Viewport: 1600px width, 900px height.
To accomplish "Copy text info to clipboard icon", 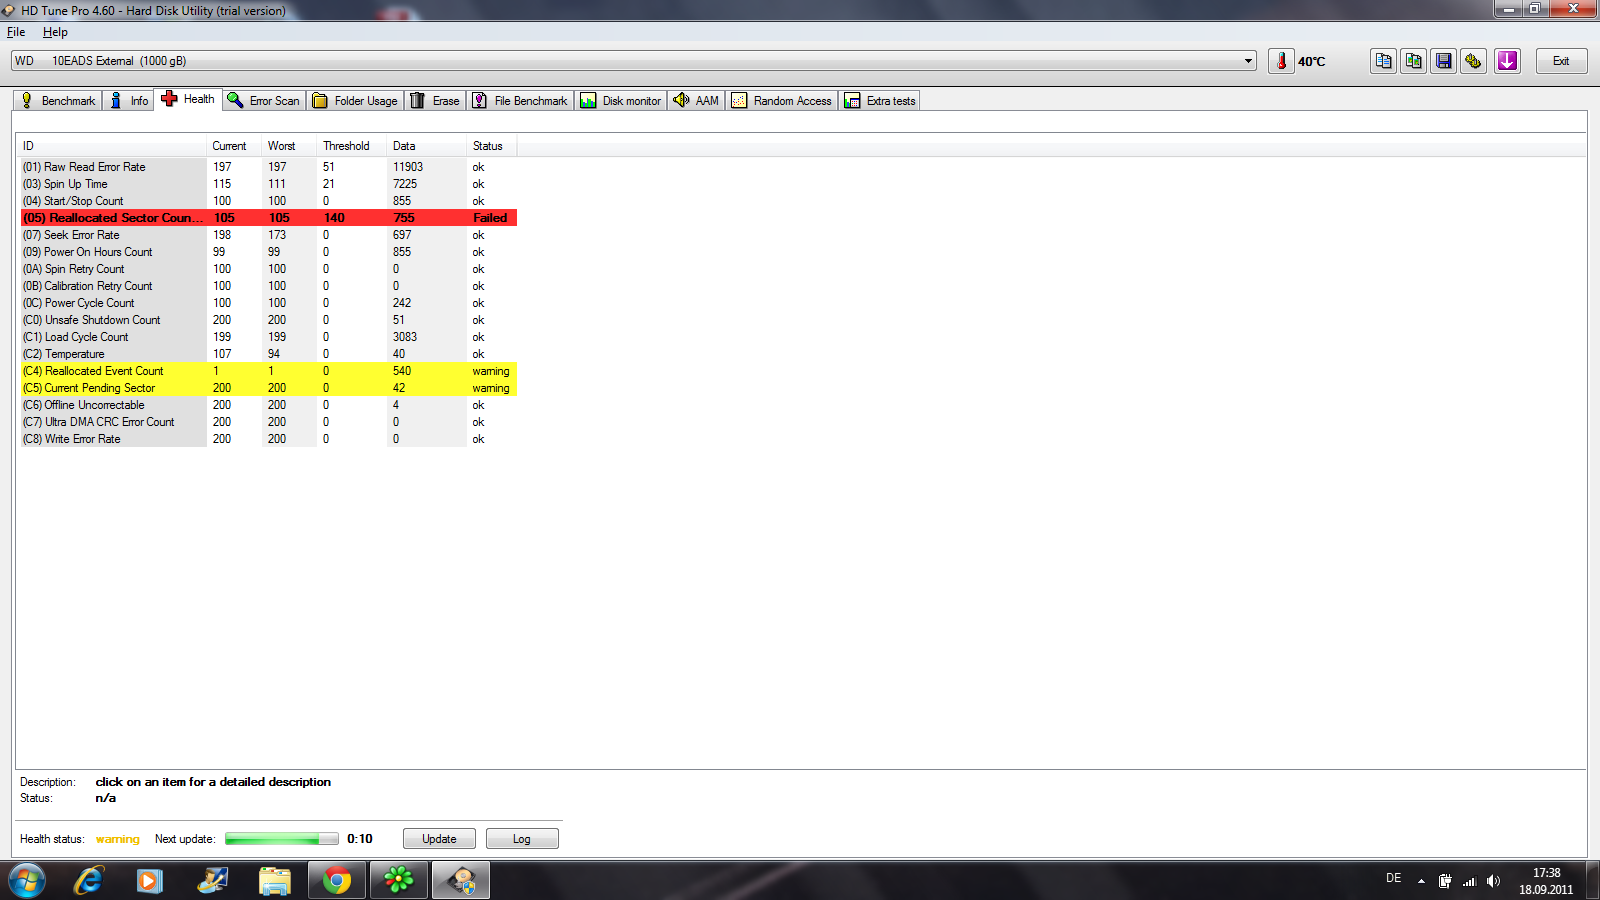I will click(1383, 61).
